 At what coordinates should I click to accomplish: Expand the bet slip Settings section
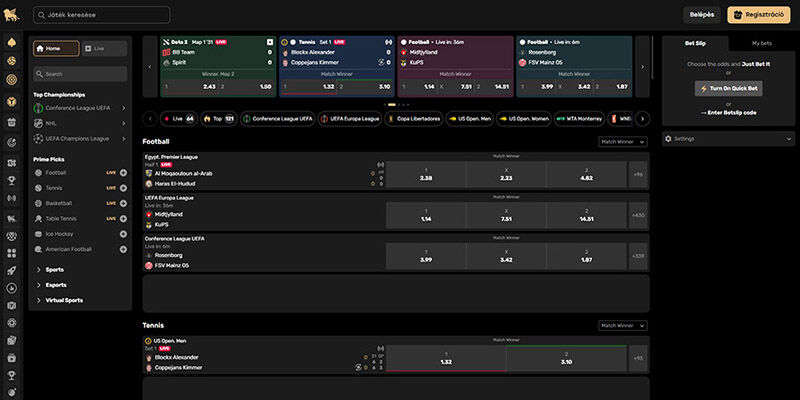(728, 139)
